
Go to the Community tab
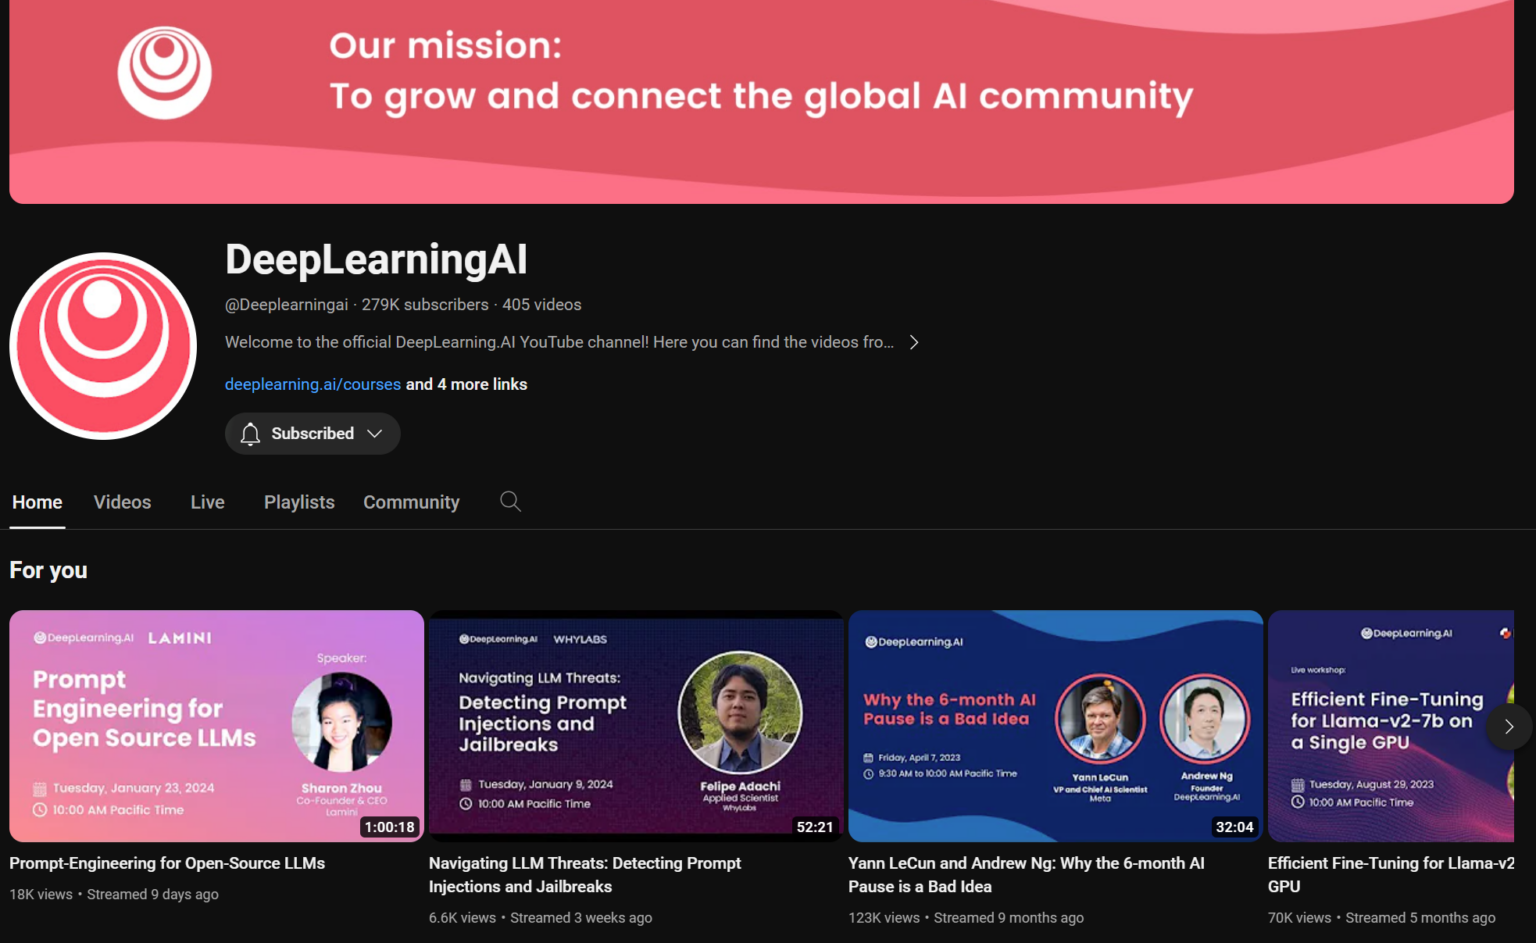tap(411, 501)
